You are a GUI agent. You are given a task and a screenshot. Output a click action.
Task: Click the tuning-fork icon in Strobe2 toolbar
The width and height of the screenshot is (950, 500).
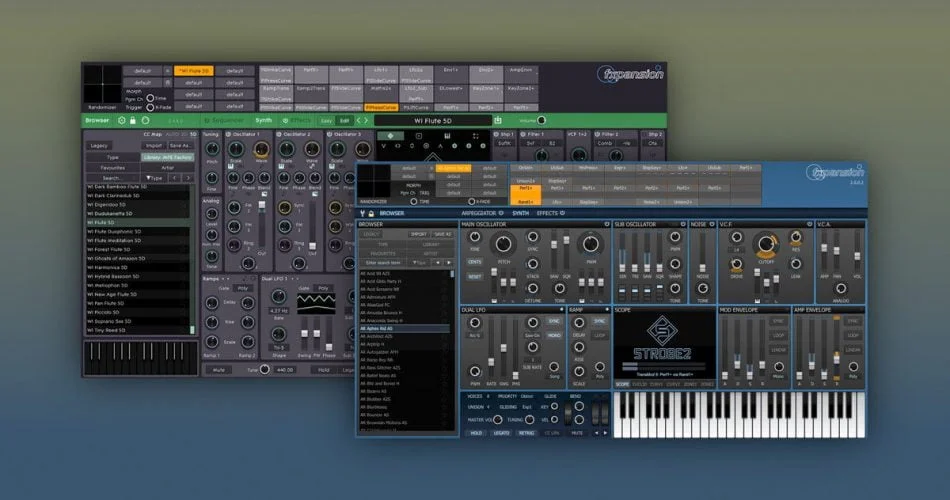coord(362,213)
